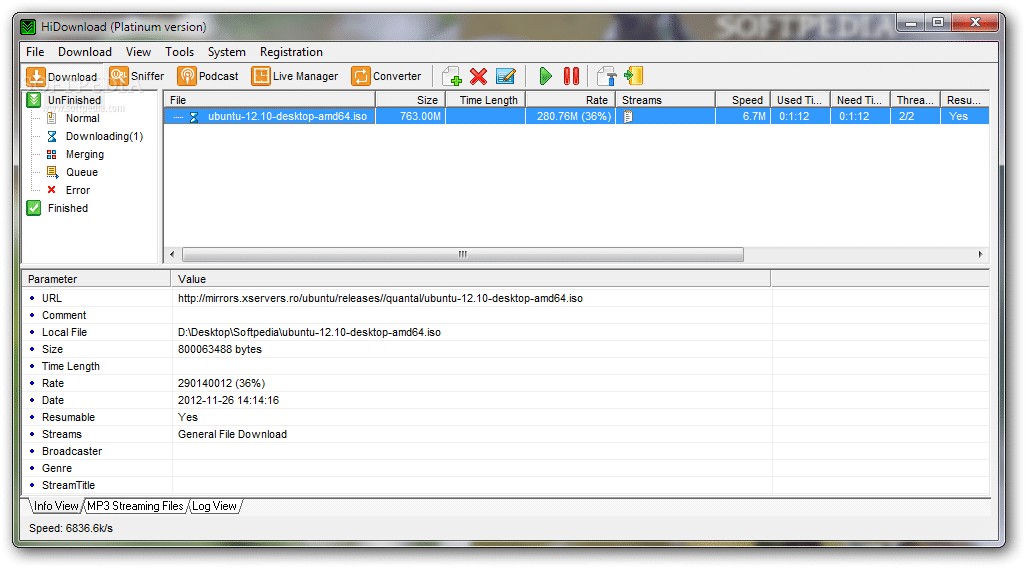Open the Sniffer tool
This screenshot has height=568, width=1026.
tap(137, 76)
